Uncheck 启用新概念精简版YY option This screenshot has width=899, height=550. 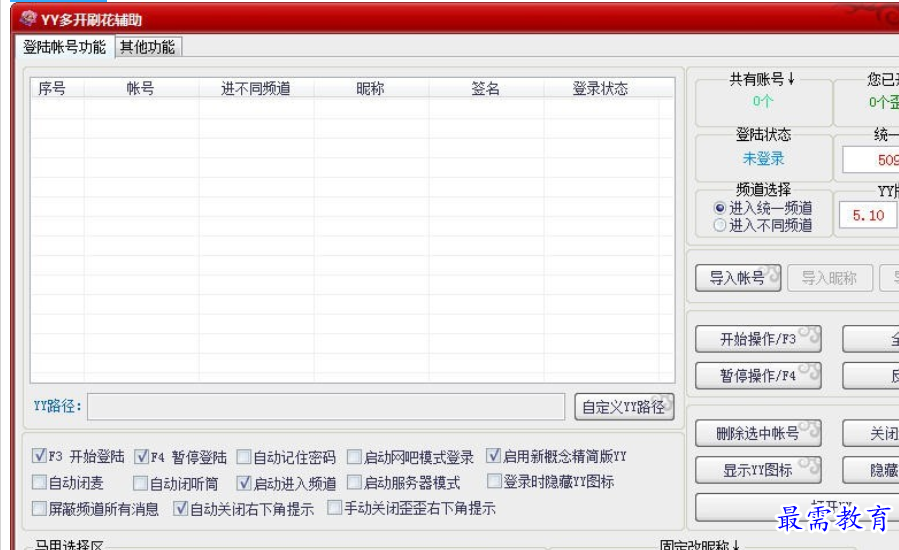pos(493,455)
